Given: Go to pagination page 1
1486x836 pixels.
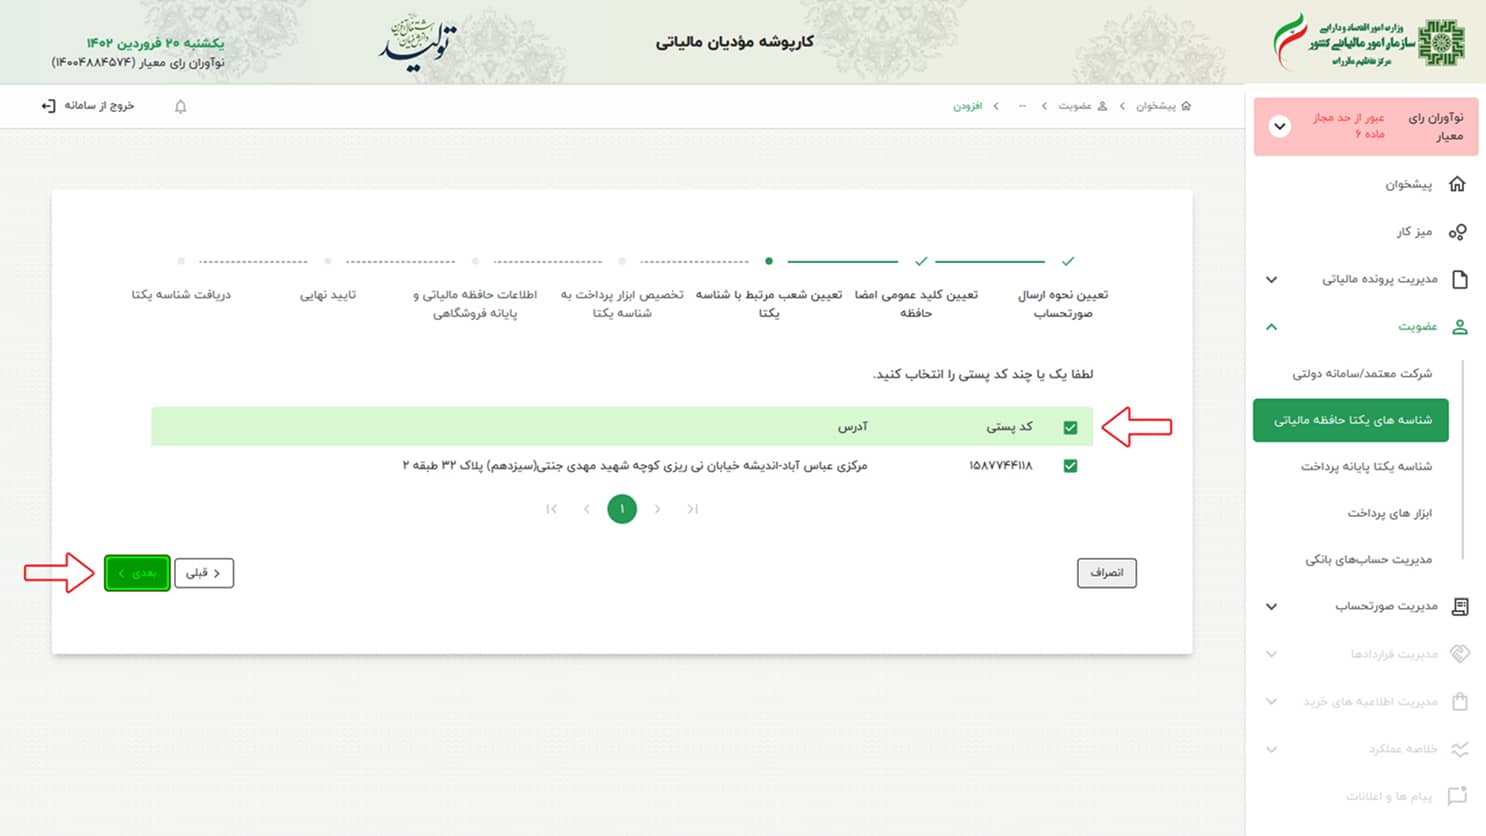Looking at the screenshot, I should [622, 509].
